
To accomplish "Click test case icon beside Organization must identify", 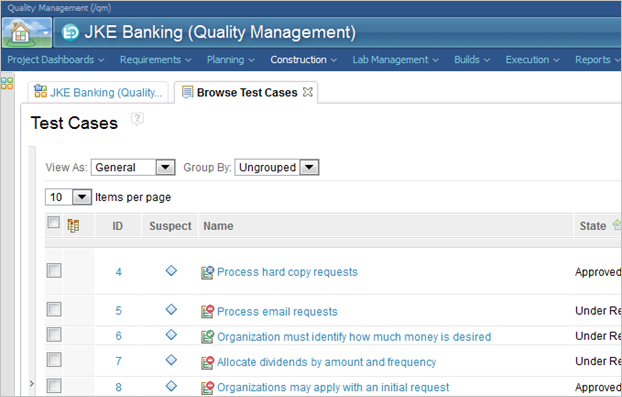I will 207,337.
